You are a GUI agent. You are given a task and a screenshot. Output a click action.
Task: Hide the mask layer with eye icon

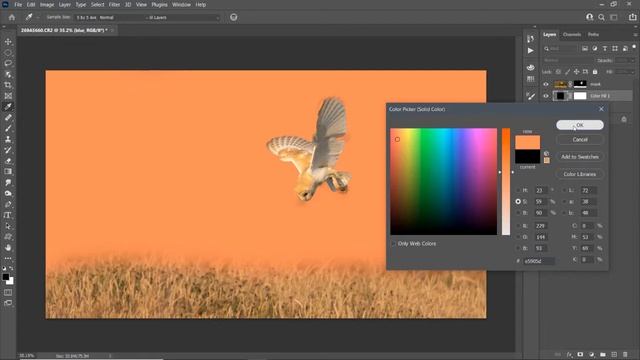coord(546,84)
